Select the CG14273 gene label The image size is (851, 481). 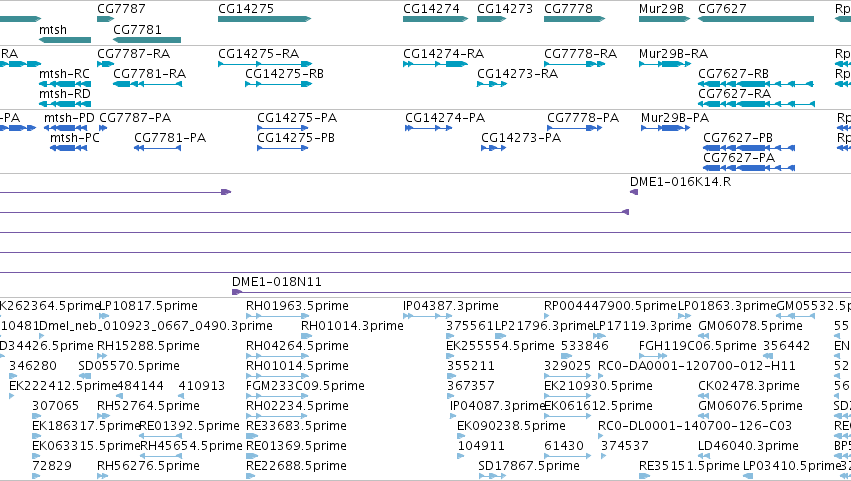(505, 9)
